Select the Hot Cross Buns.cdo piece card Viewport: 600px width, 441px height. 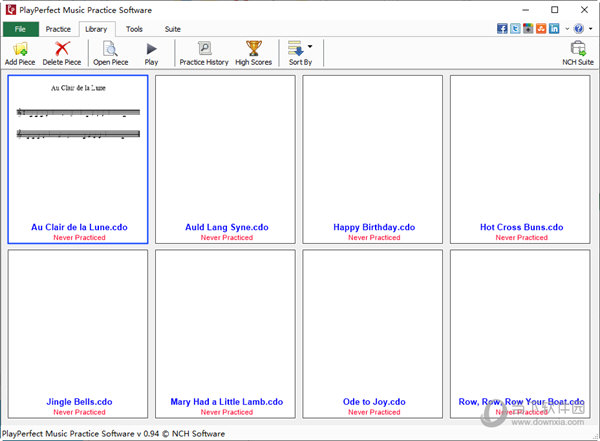point(520,159)
